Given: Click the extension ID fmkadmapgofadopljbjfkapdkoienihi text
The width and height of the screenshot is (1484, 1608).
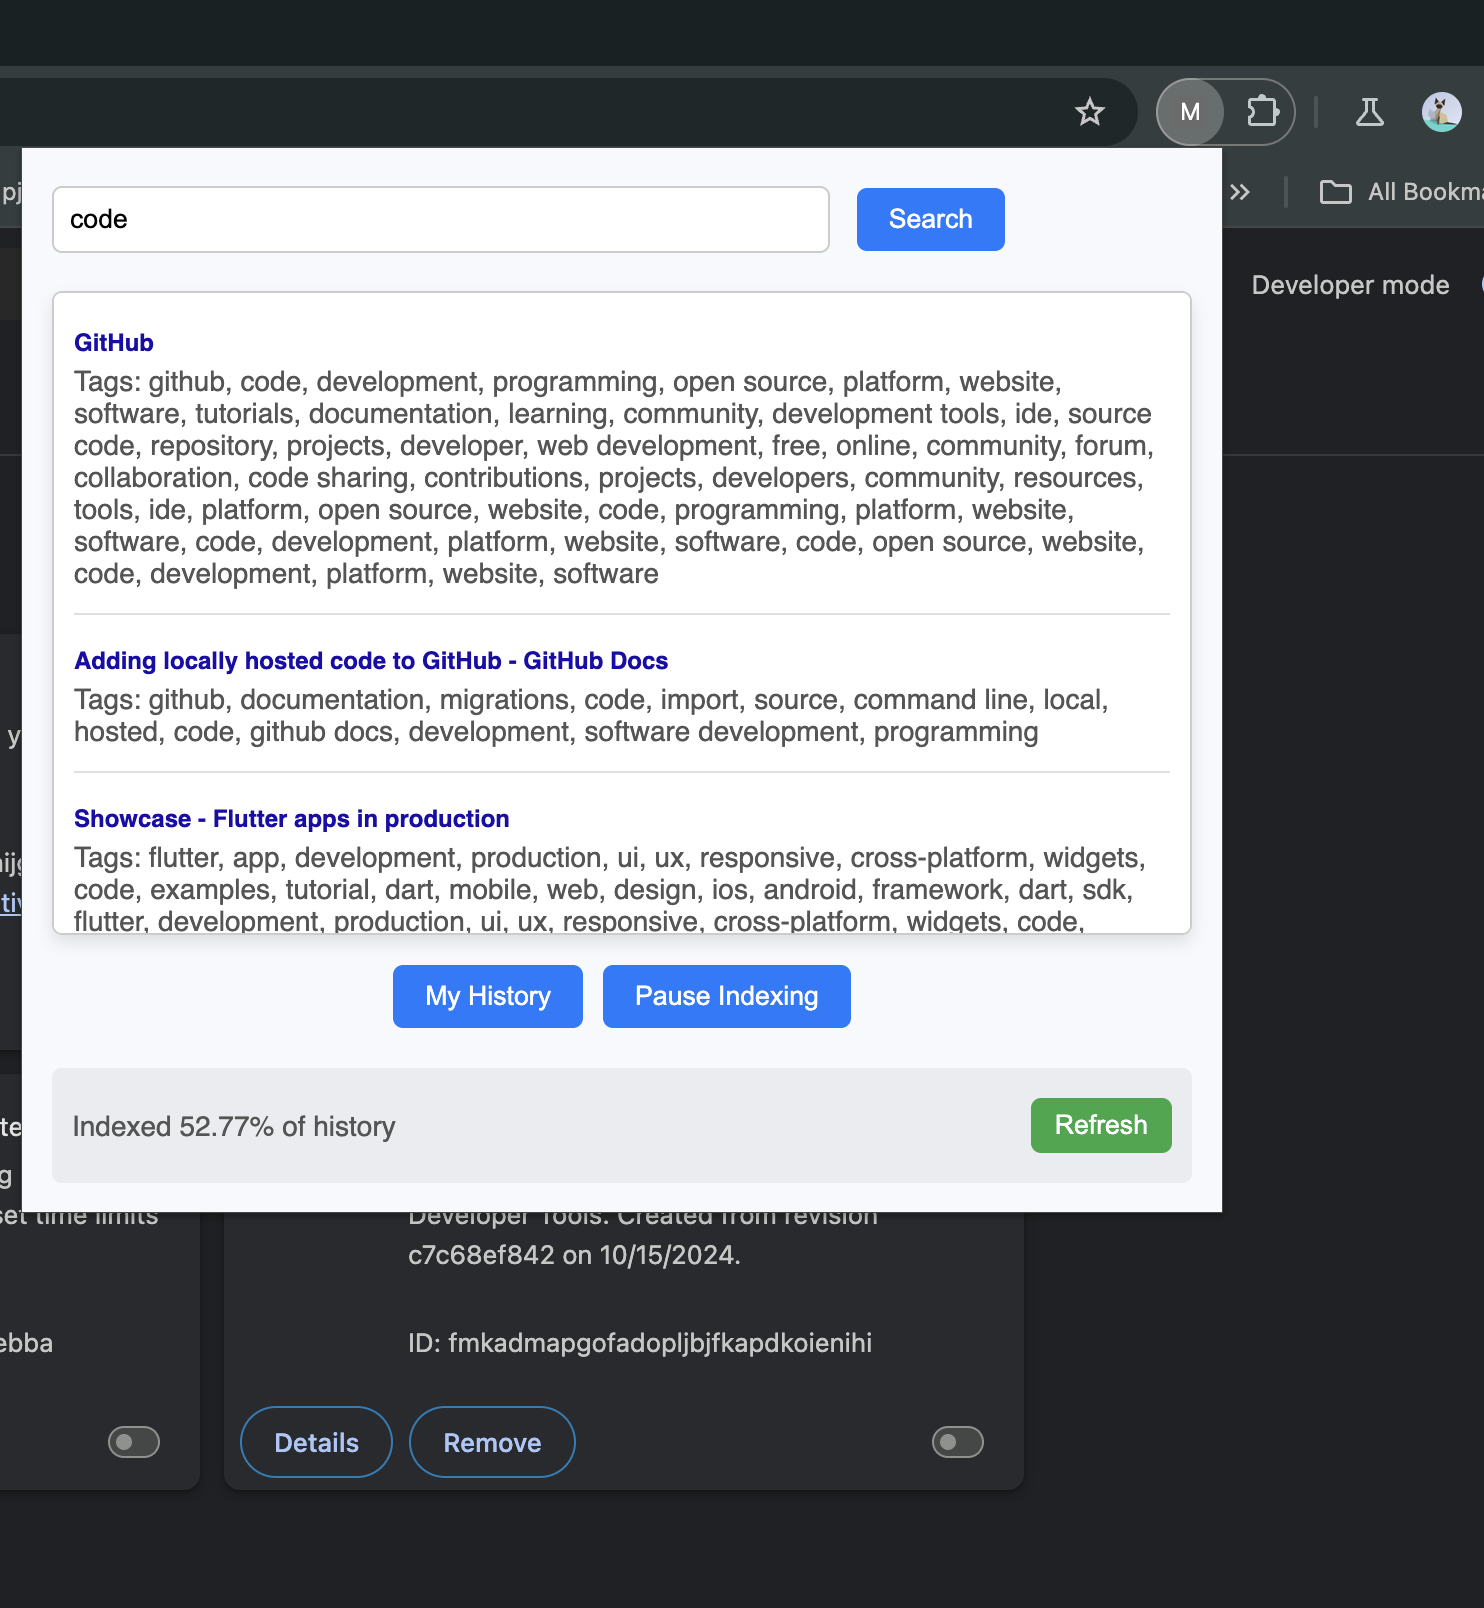Looking at the screenshot, I should coord(640,1343).
